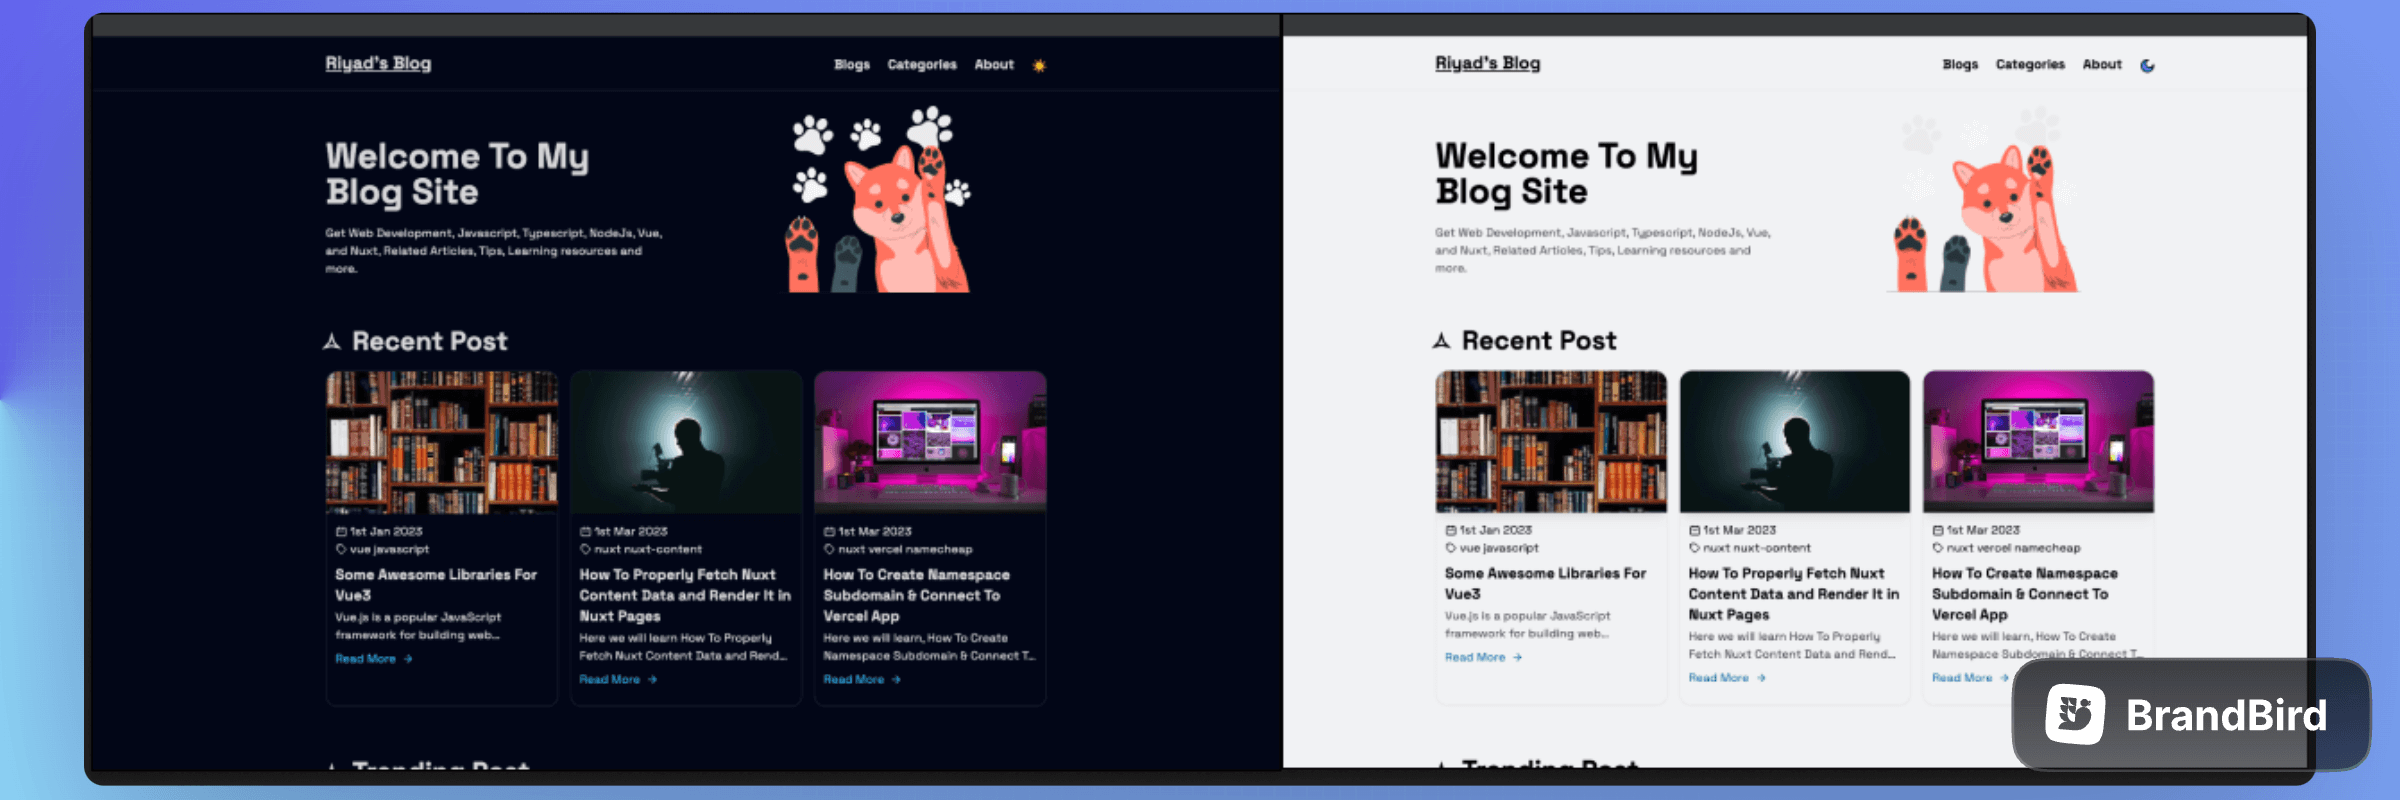Open Categories in the light theme navbar
The image size is (2400, 800).
click(x=2029, y=65)
